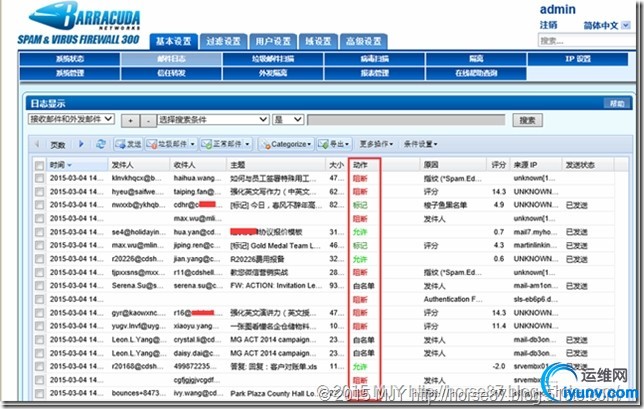Click the 评分 column header
644x409 pixels.
point(498,165)
